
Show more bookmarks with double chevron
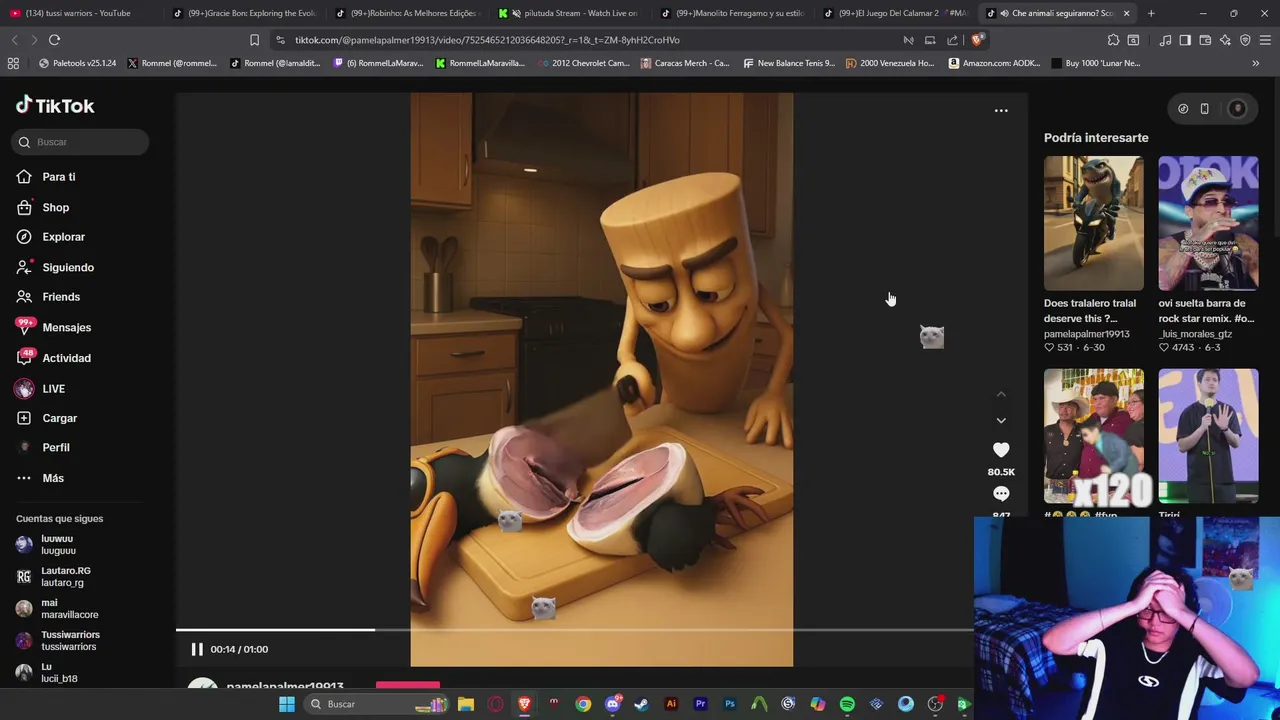[1256, 63]
